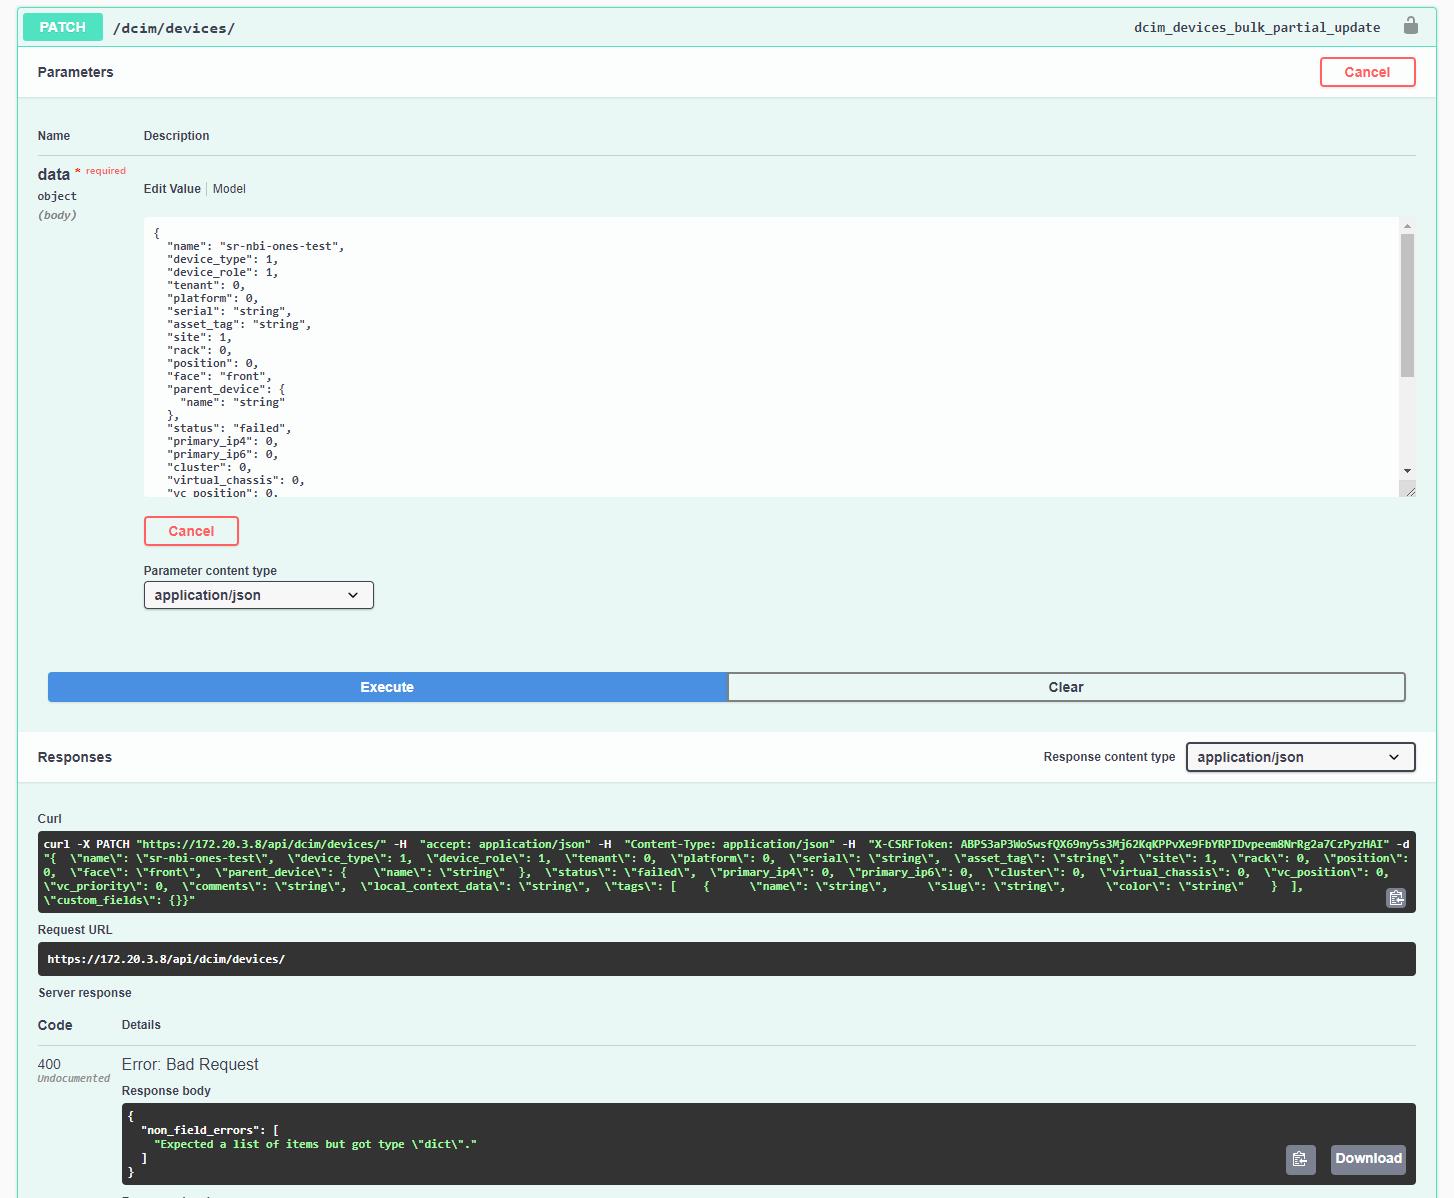
Task: Open the authorization lock icon
Action: (1411, 26)
